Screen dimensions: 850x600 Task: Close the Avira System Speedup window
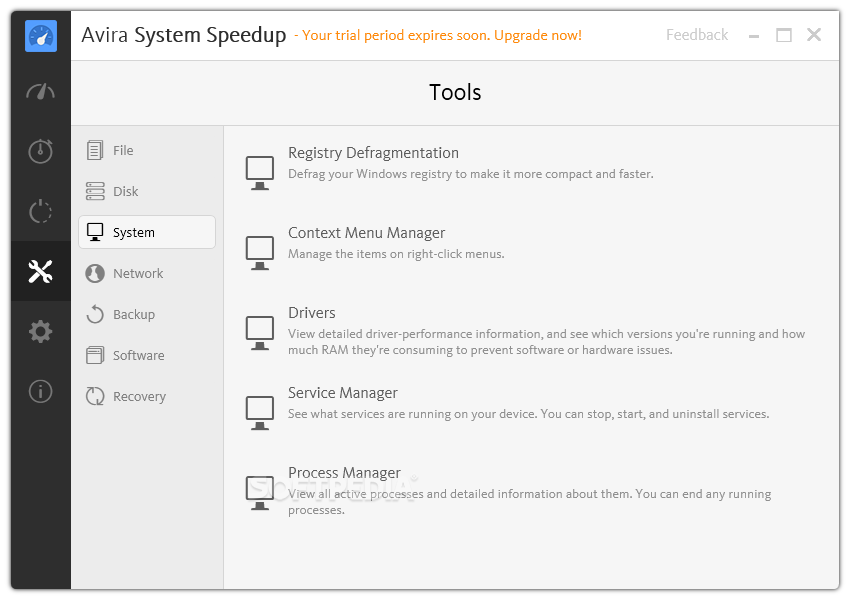point(814,35)
